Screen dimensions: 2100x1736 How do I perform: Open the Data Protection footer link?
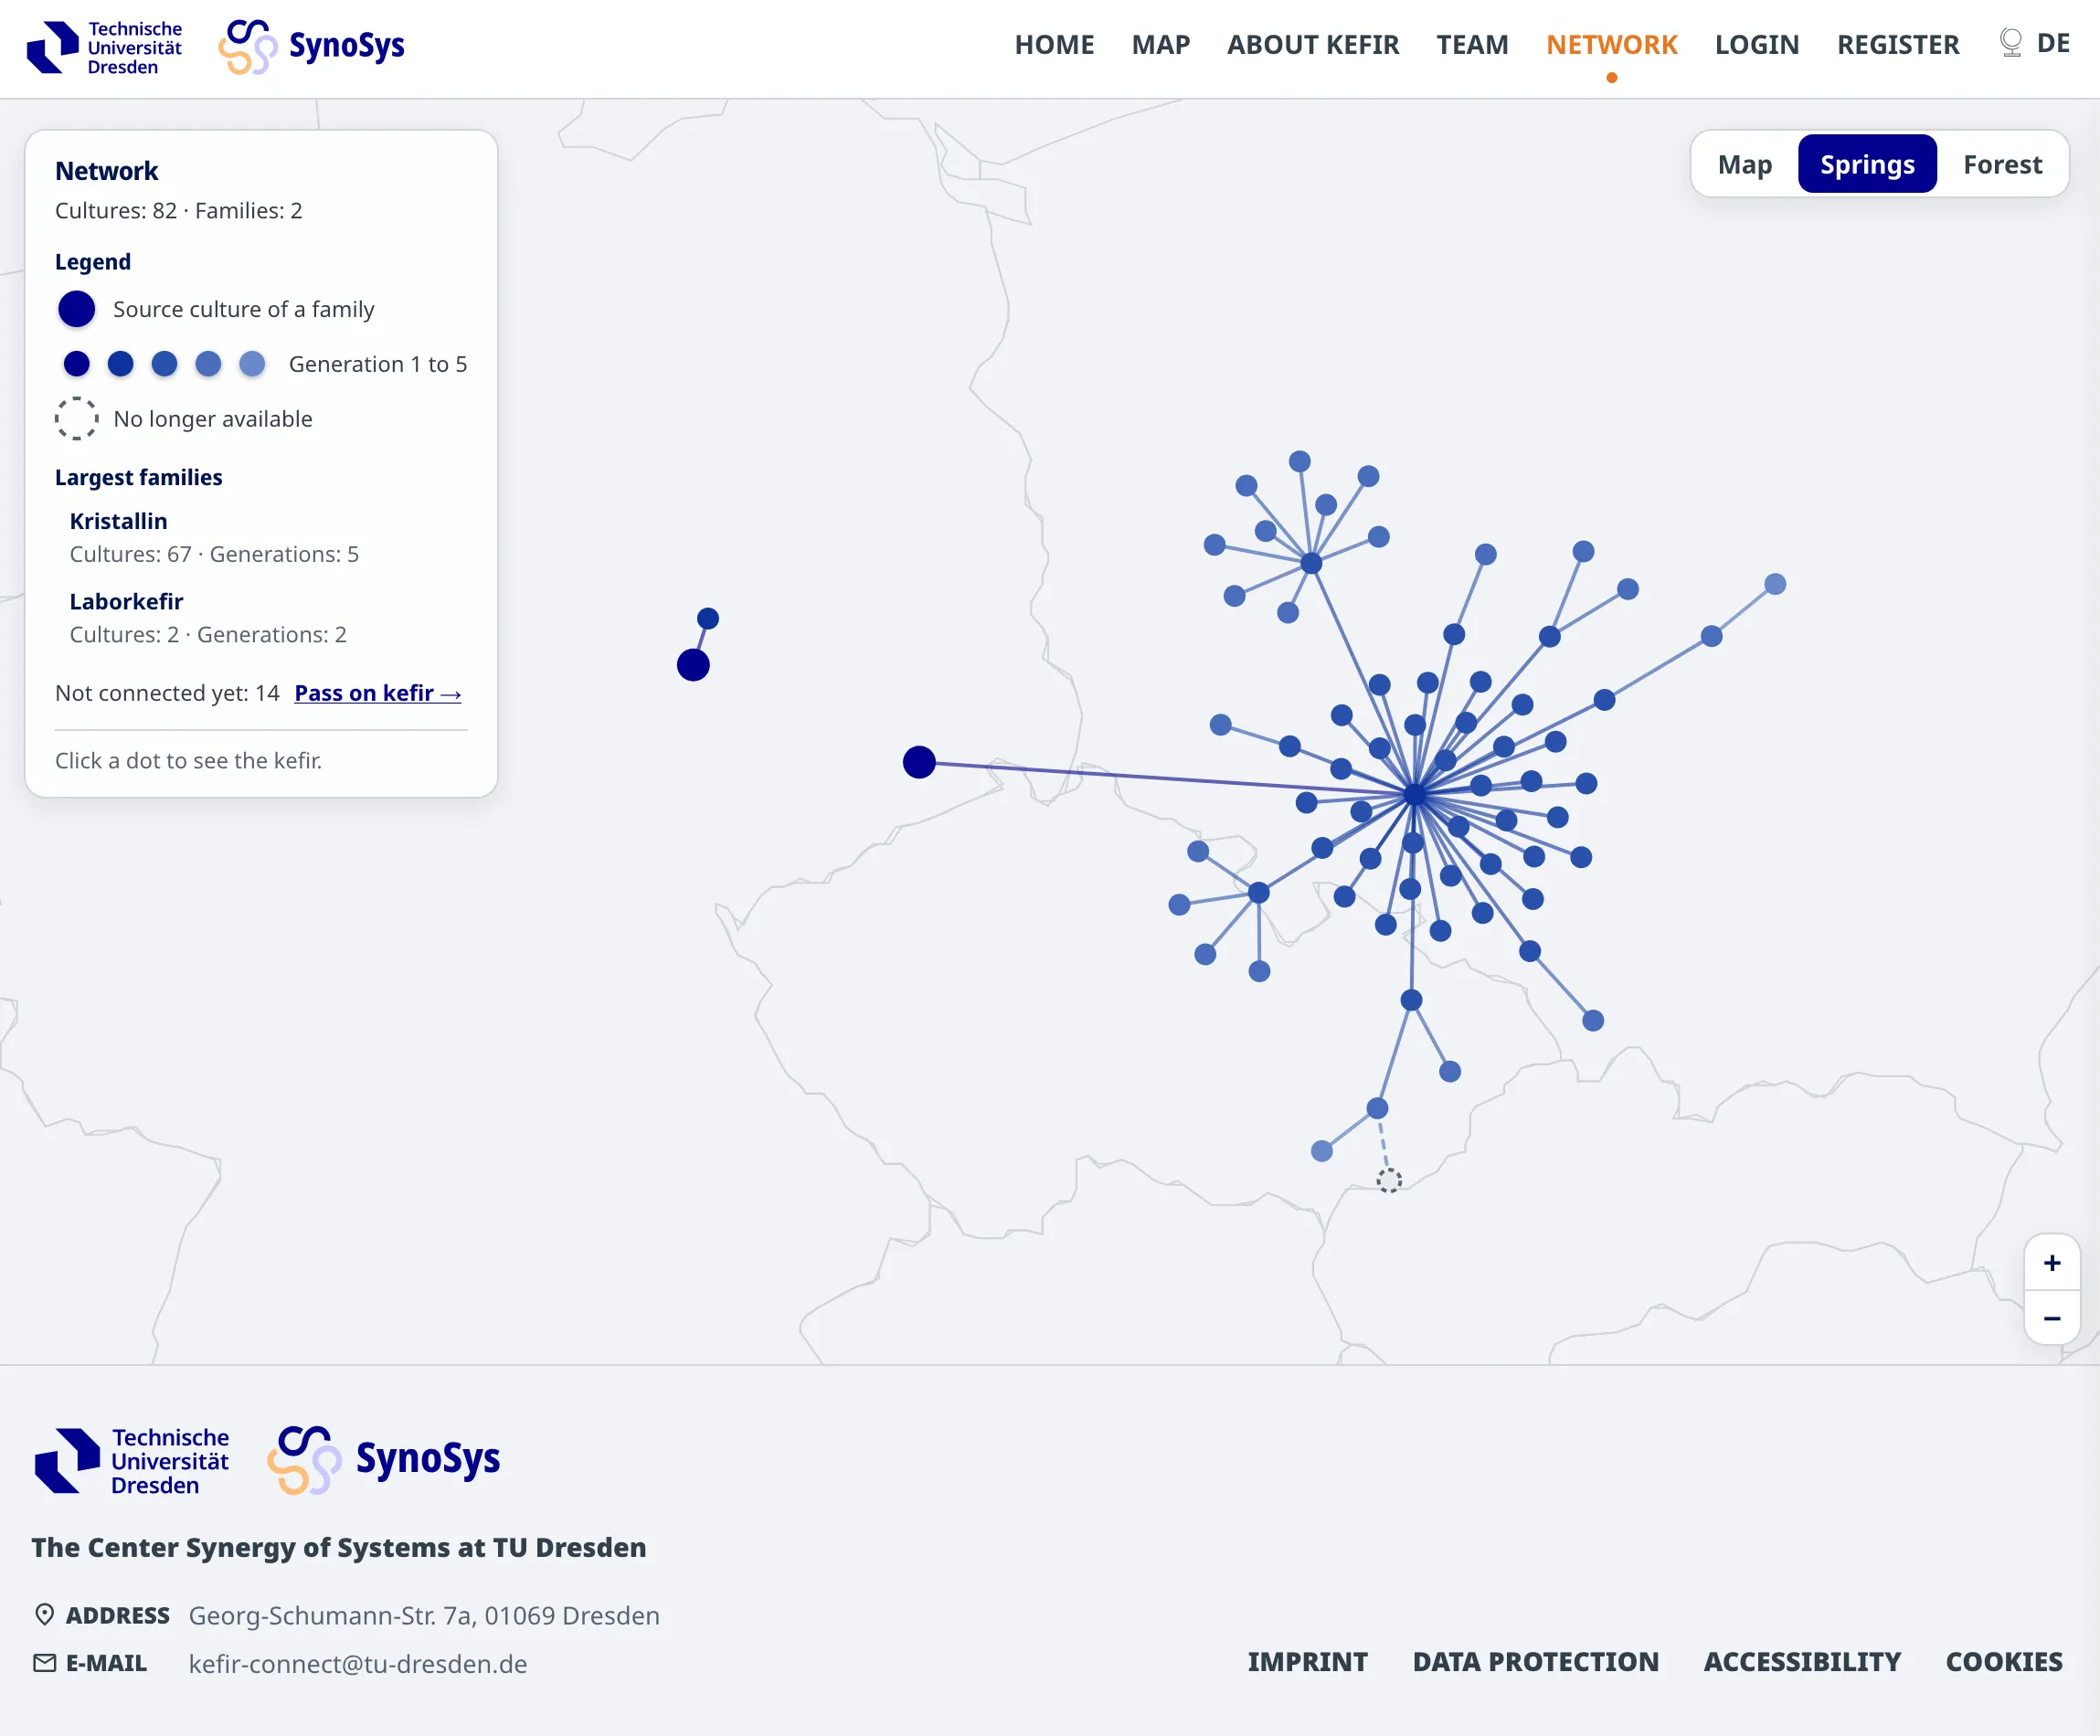(1535, 1662)
